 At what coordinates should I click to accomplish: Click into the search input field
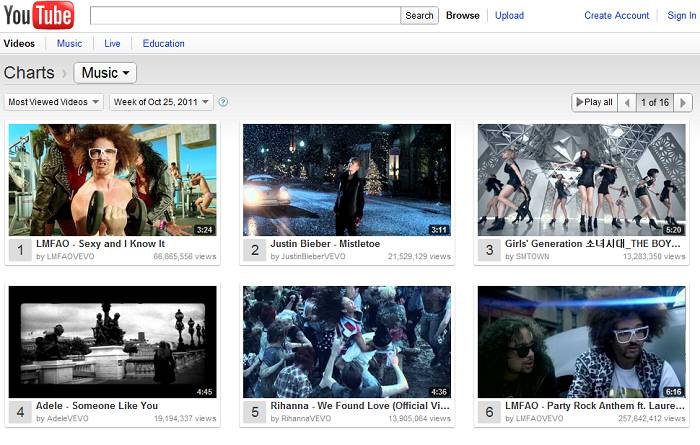tap(245, 16)
